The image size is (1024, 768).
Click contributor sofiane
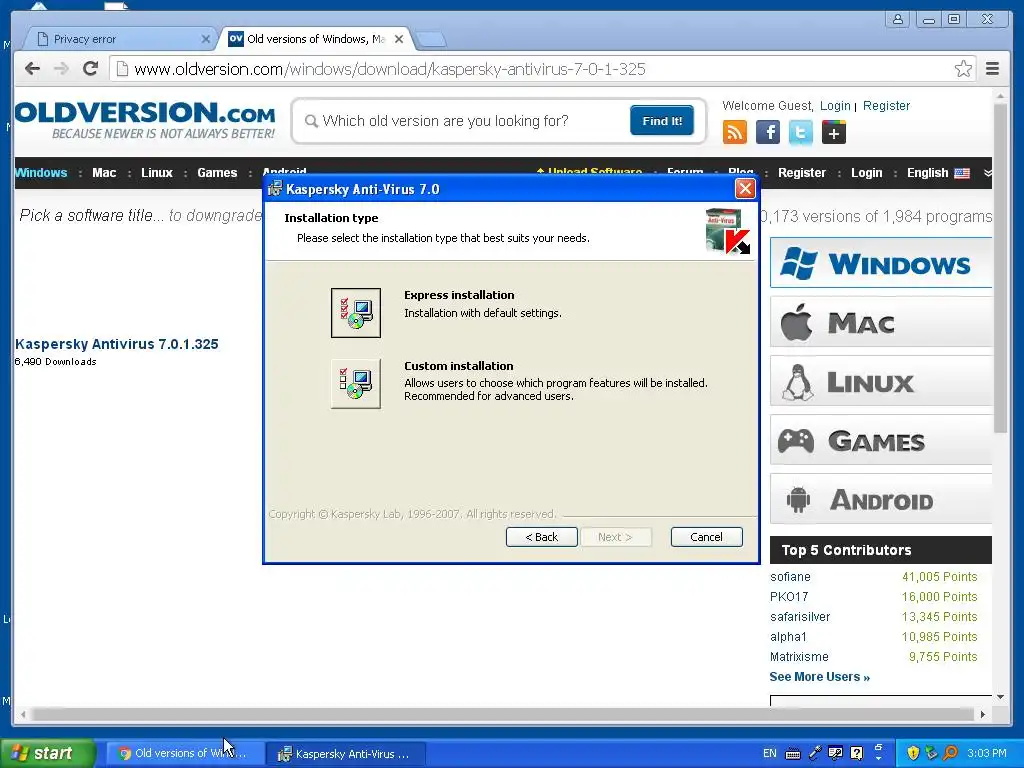(x=790, y=577)
